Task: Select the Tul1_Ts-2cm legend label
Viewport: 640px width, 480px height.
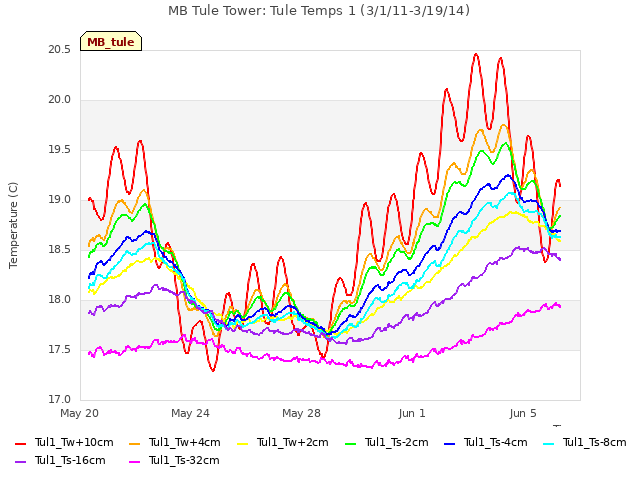Action: 397,442
